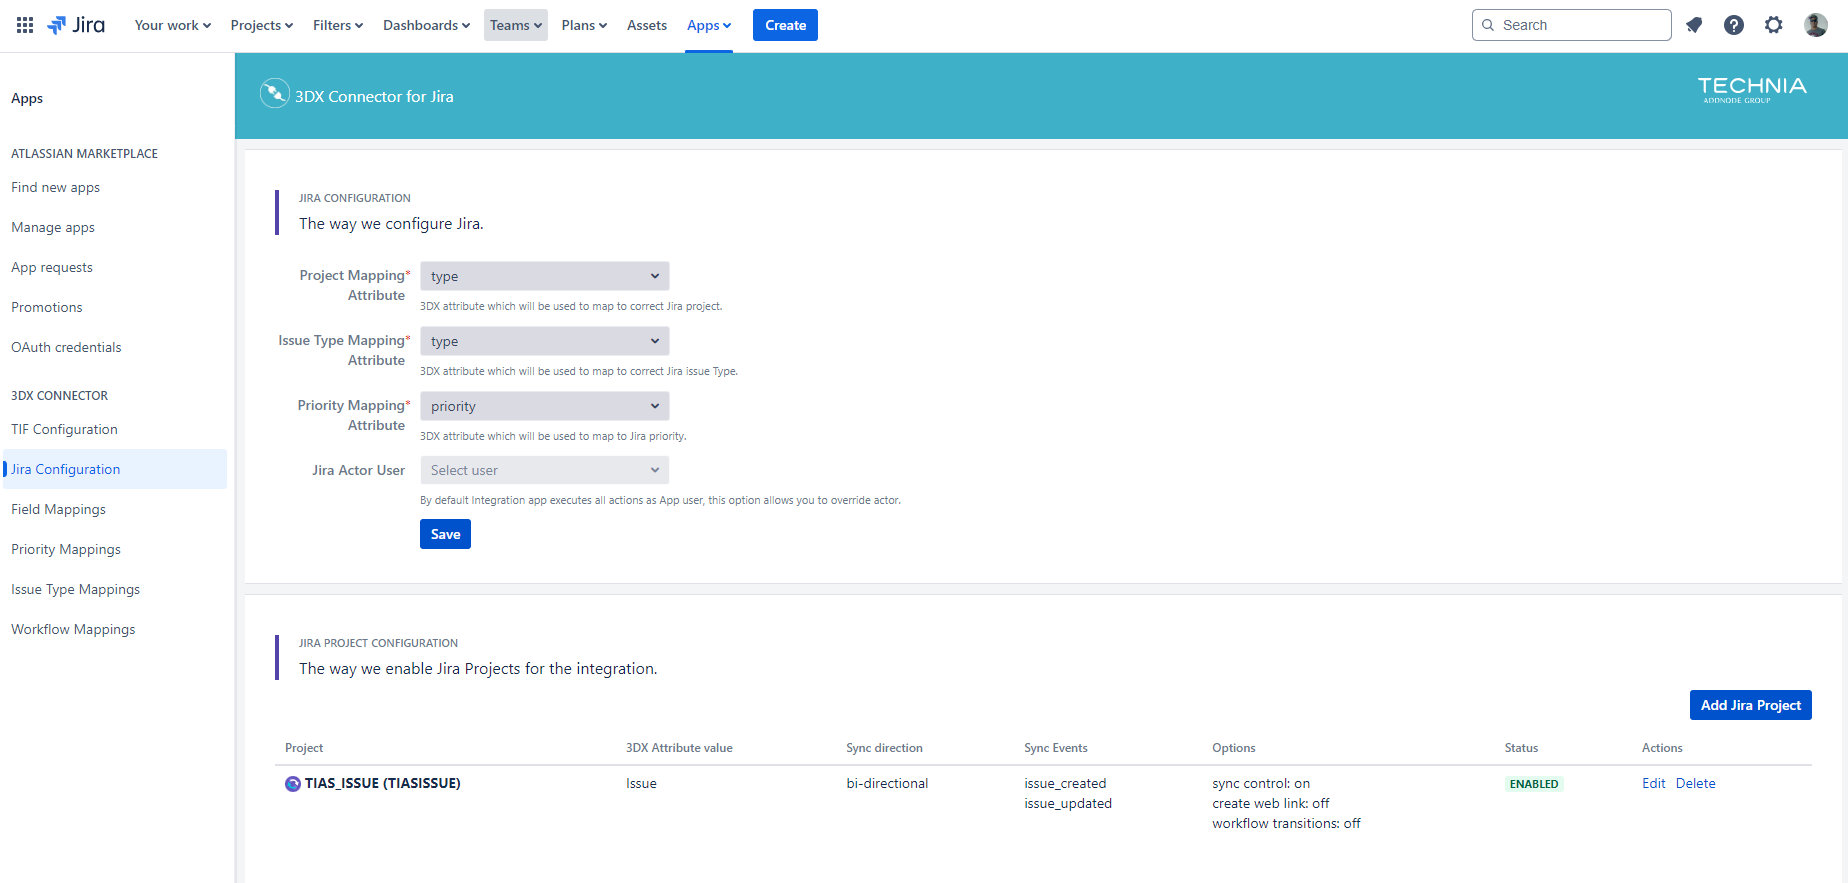The image size is (1848, 883).
Task: Click TIAS_ISSUE (TIASISSUE) project name
Action: [383, 783]
